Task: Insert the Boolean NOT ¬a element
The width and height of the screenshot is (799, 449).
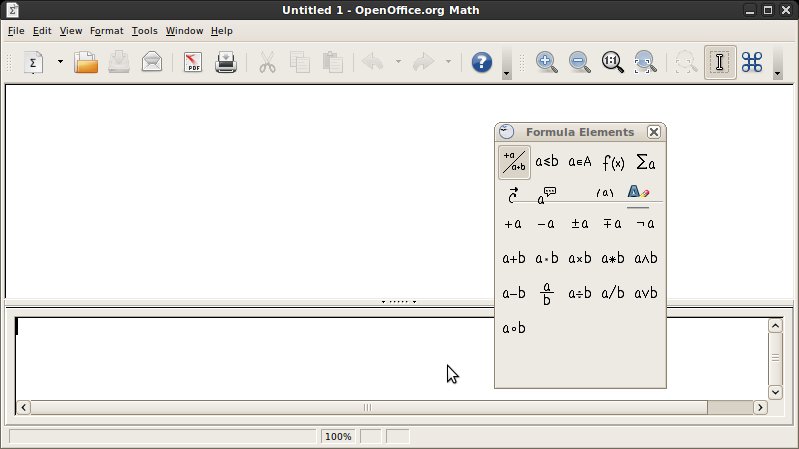Action: [x=646, y=224]
